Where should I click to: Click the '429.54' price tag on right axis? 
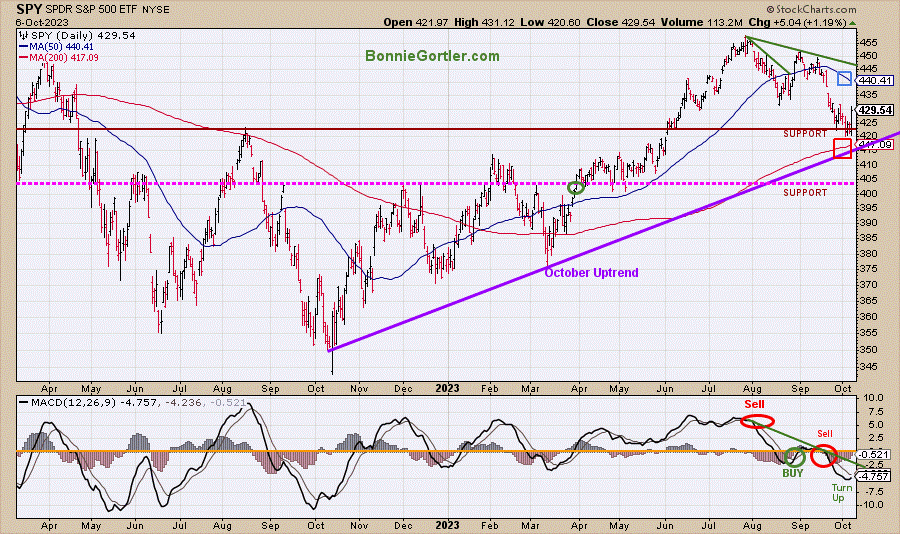tap(875, 110)
